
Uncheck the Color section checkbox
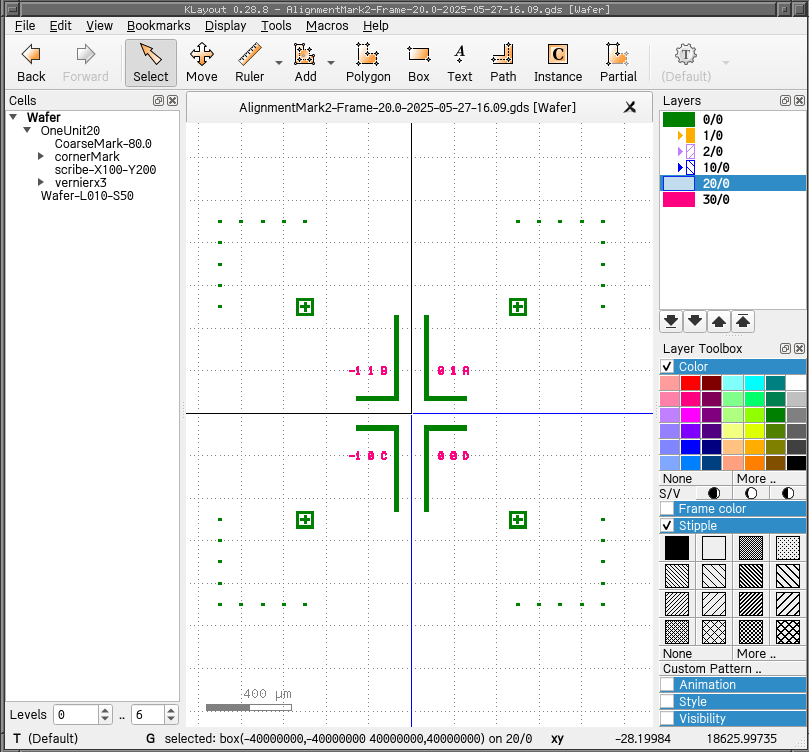(667, 367)
